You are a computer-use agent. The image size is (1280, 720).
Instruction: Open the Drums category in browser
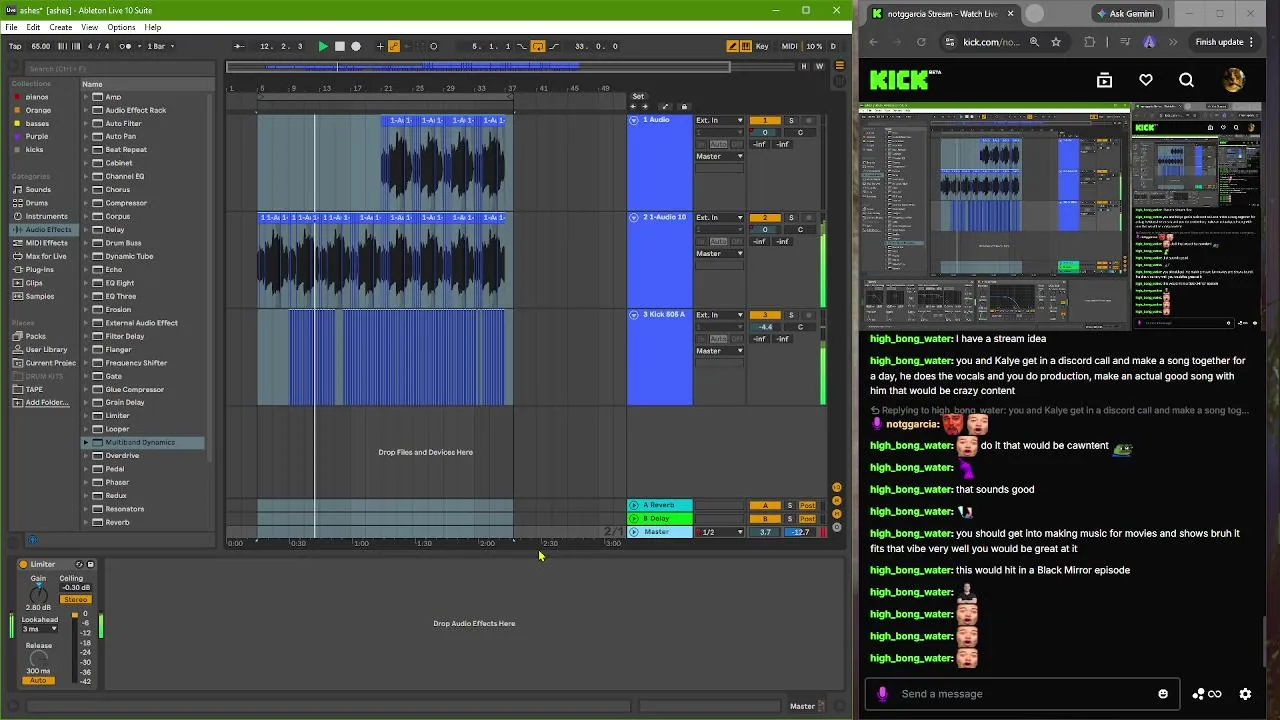[36, 203]
